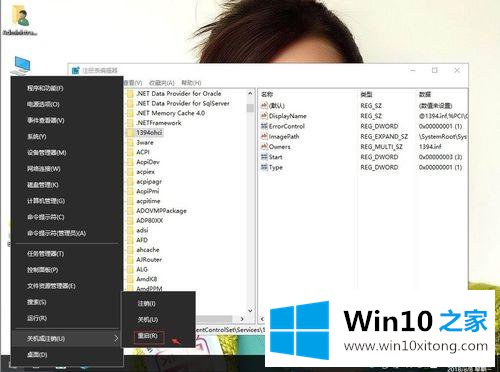Select the .NET Memory Cache 4.0 key

pyautogui.click(x=171, y=113)
